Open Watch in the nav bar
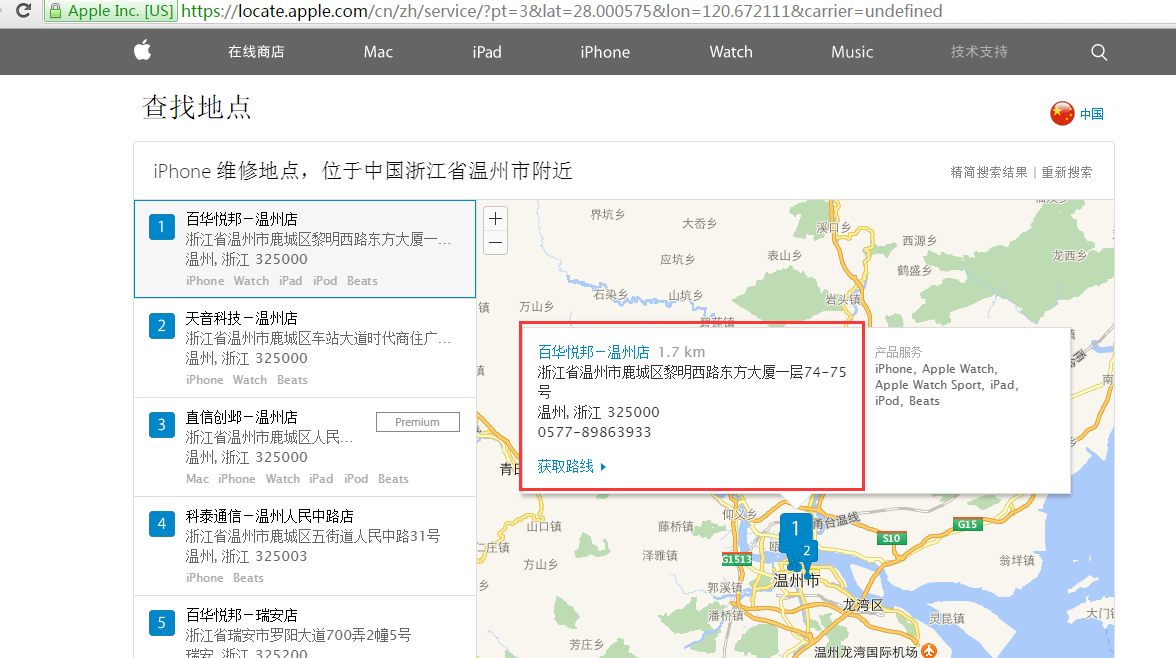The height and width of the screenshot is (658, 1176). 730,52
